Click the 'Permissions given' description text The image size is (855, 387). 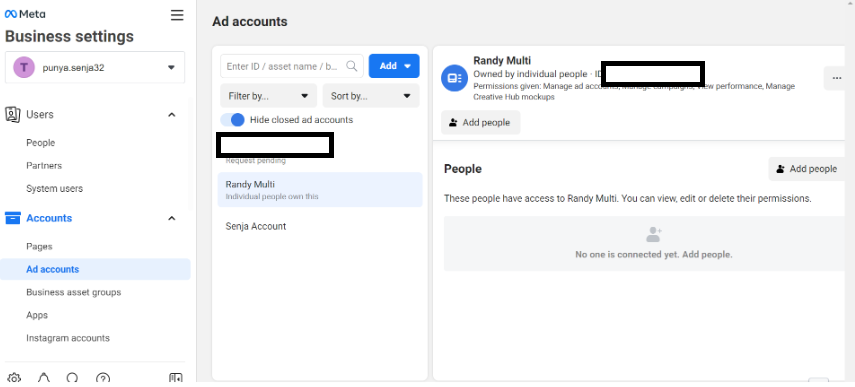(634, 92)
